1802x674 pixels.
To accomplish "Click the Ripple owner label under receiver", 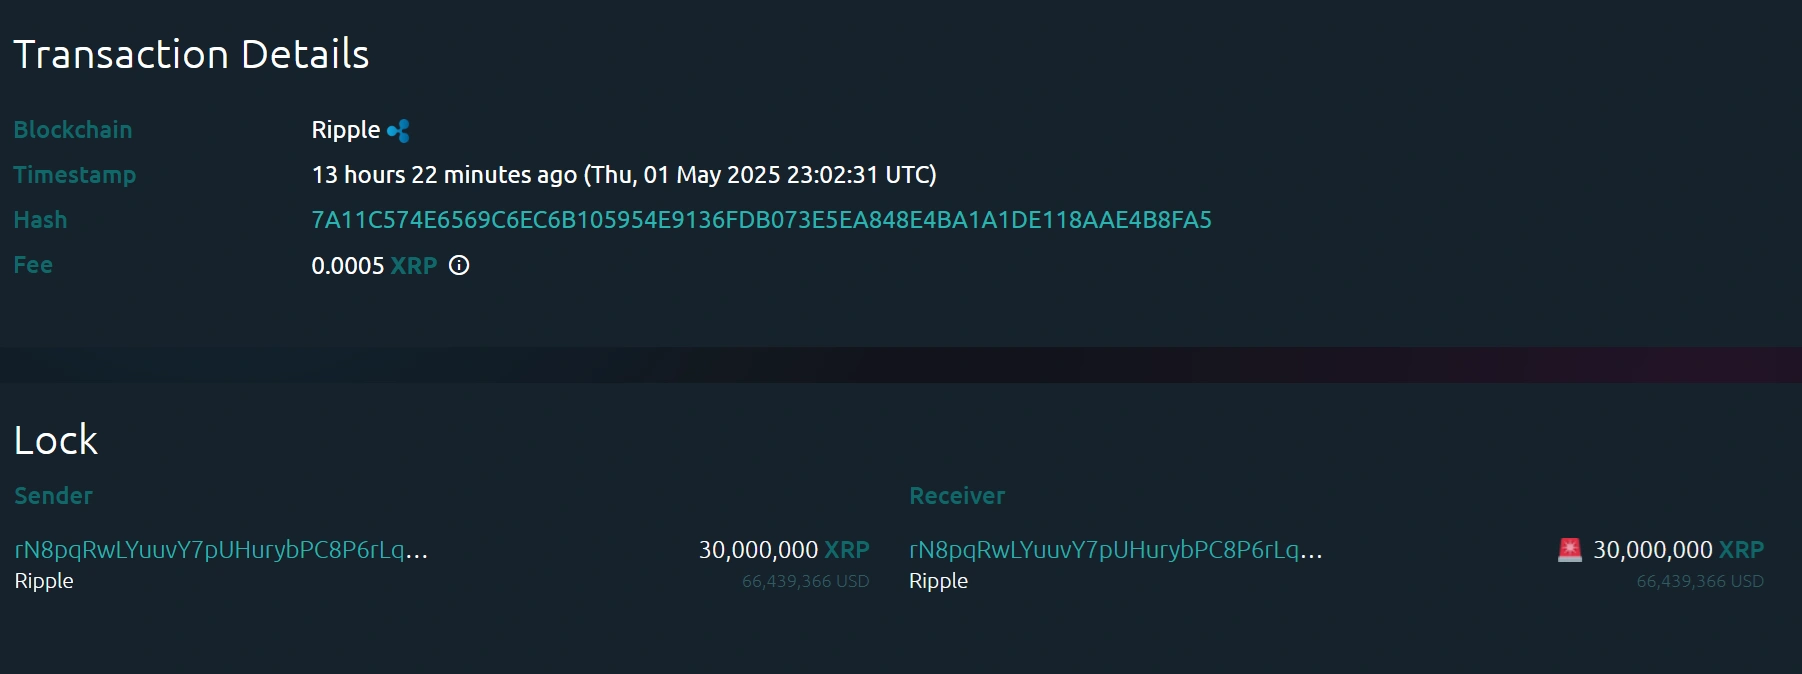I will tap(938, 581).
